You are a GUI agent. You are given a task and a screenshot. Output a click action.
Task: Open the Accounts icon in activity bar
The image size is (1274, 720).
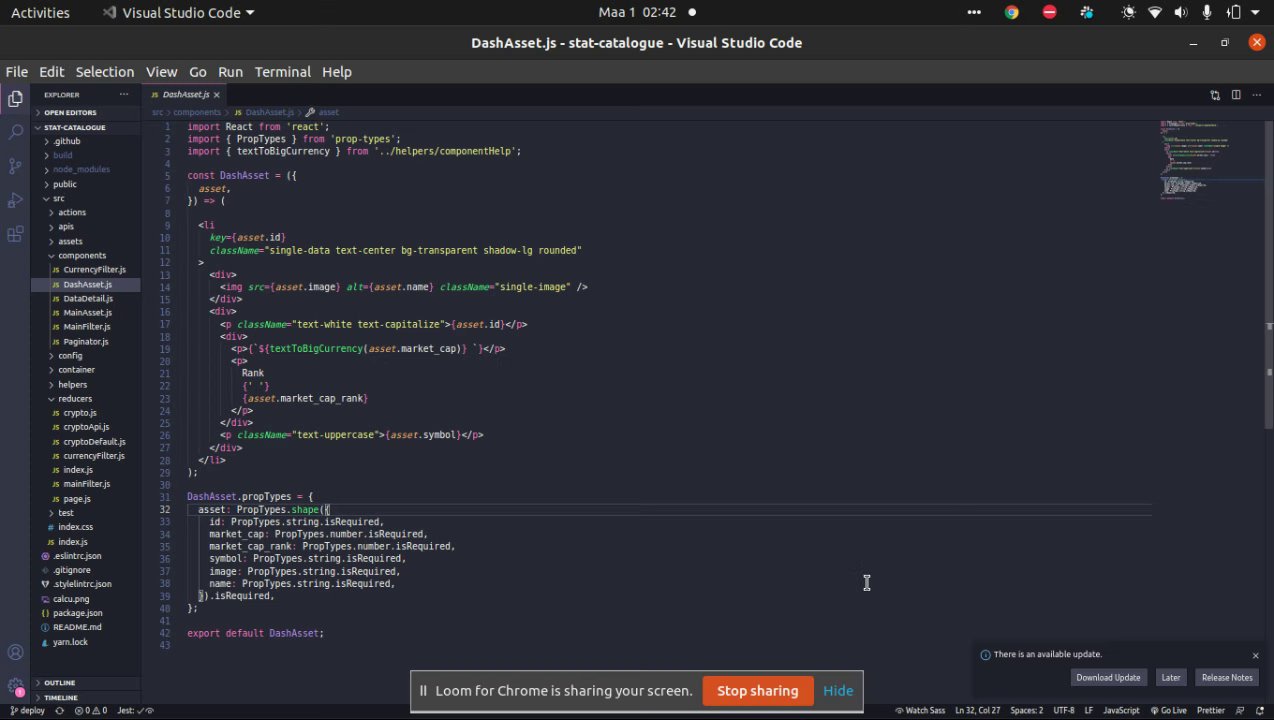click(15, 653)
